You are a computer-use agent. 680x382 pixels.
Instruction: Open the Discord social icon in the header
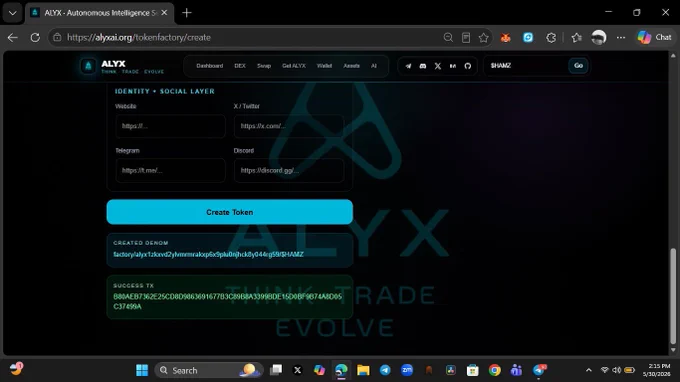(x=423, y=66)
